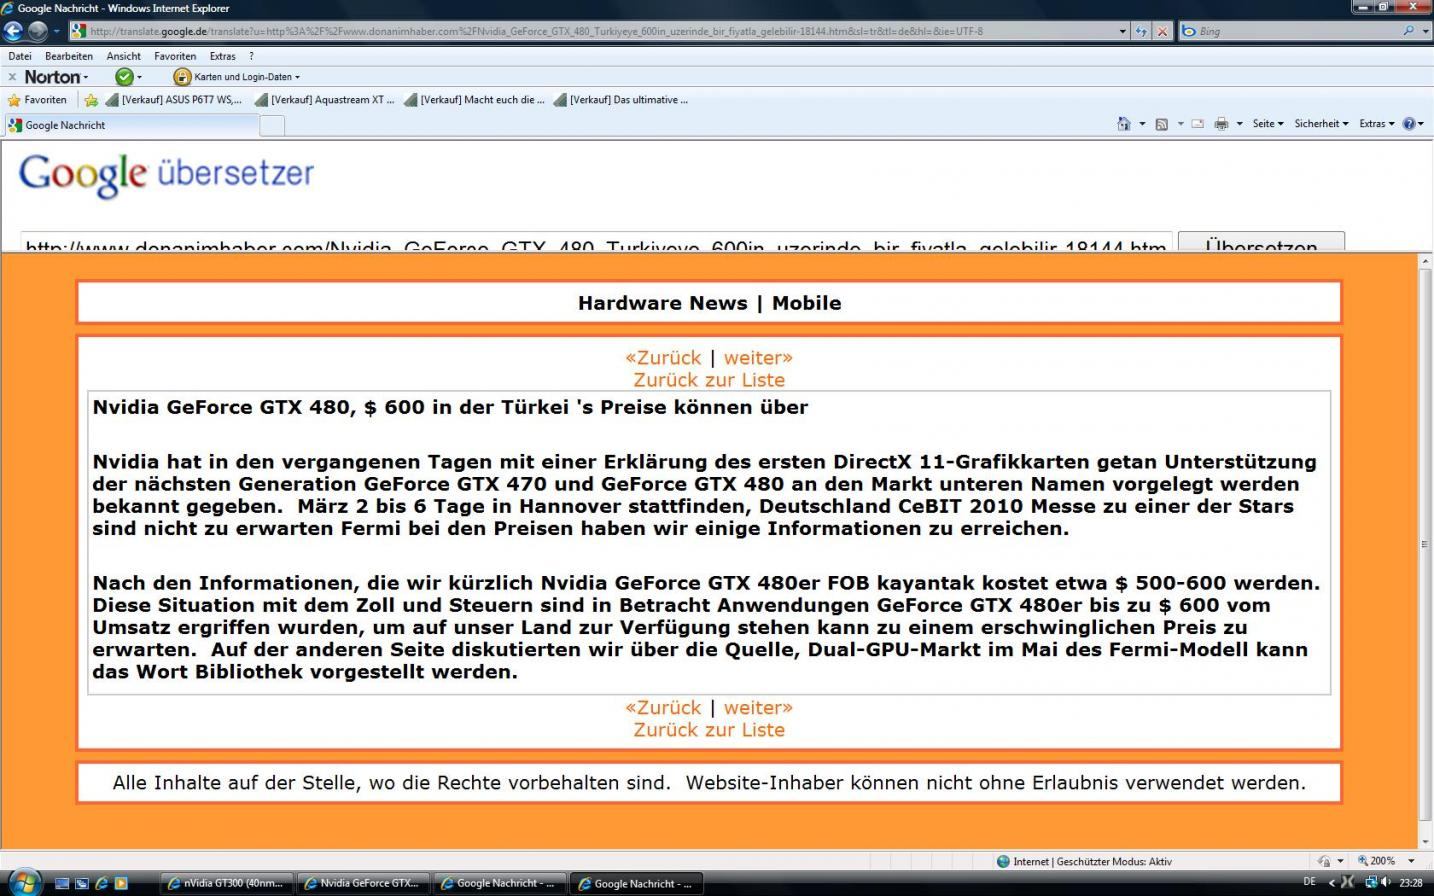The width and height of the screenshot is (1434, 896).
Task: Click the top Zurück zur Liste link
Action: point(709,380)
